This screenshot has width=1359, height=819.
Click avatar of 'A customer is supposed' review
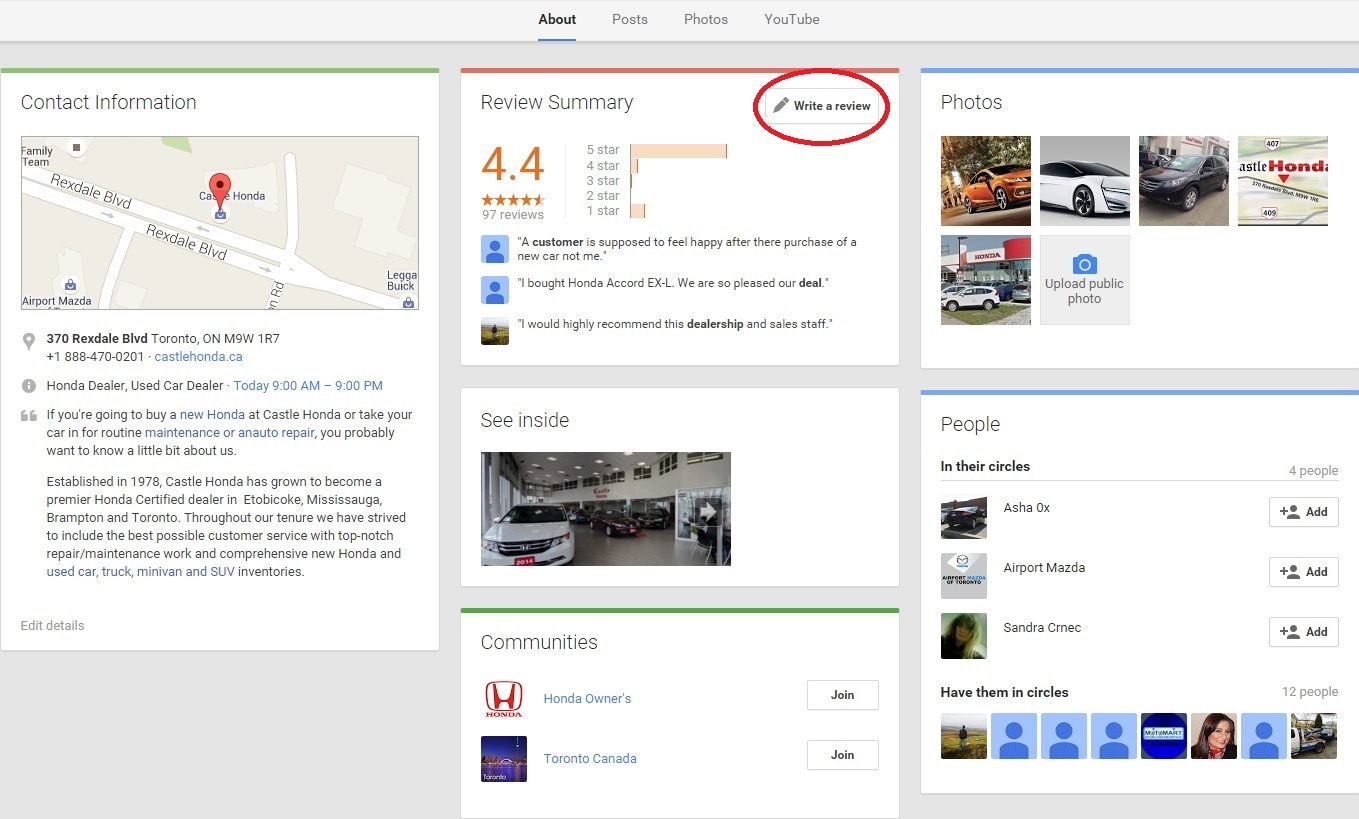click(495, 249)
